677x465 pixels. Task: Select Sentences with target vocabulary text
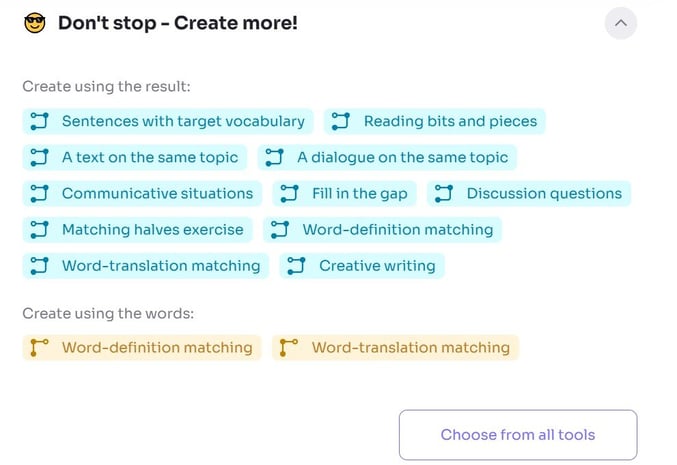[183, 121]
